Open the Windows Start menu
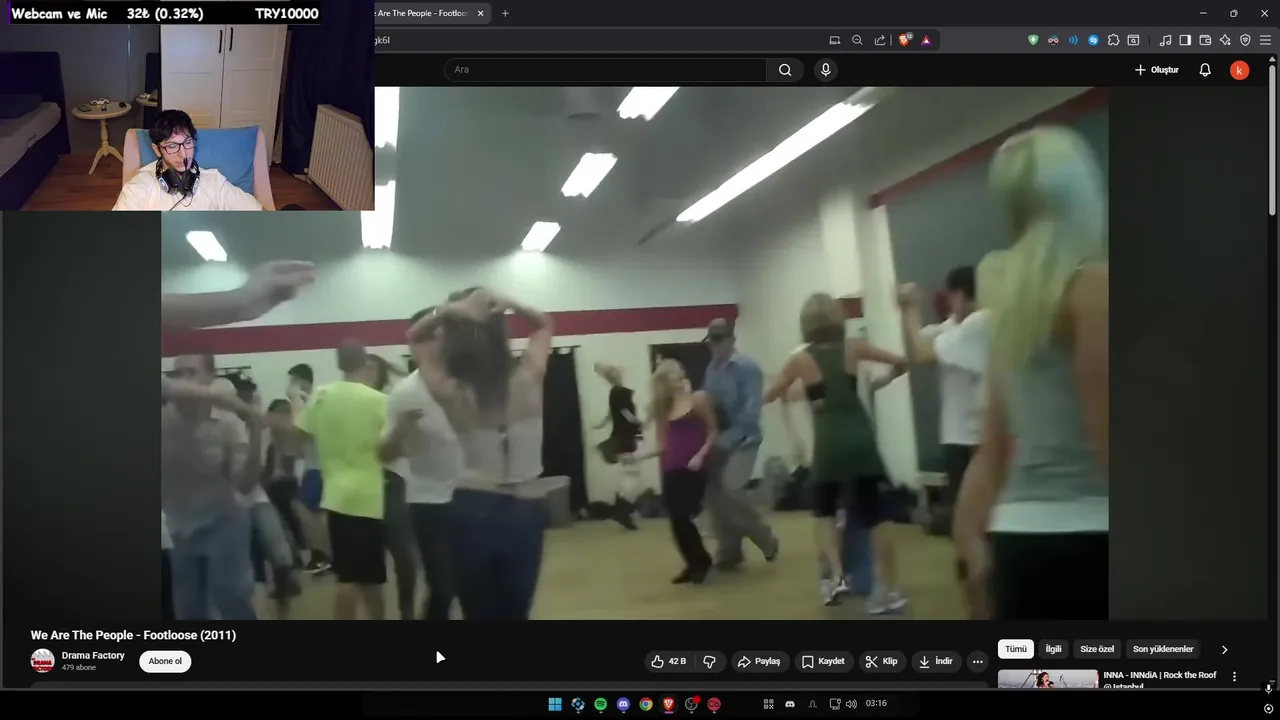This screenshot has width=1280, height=720. click(x=555, y=704)
